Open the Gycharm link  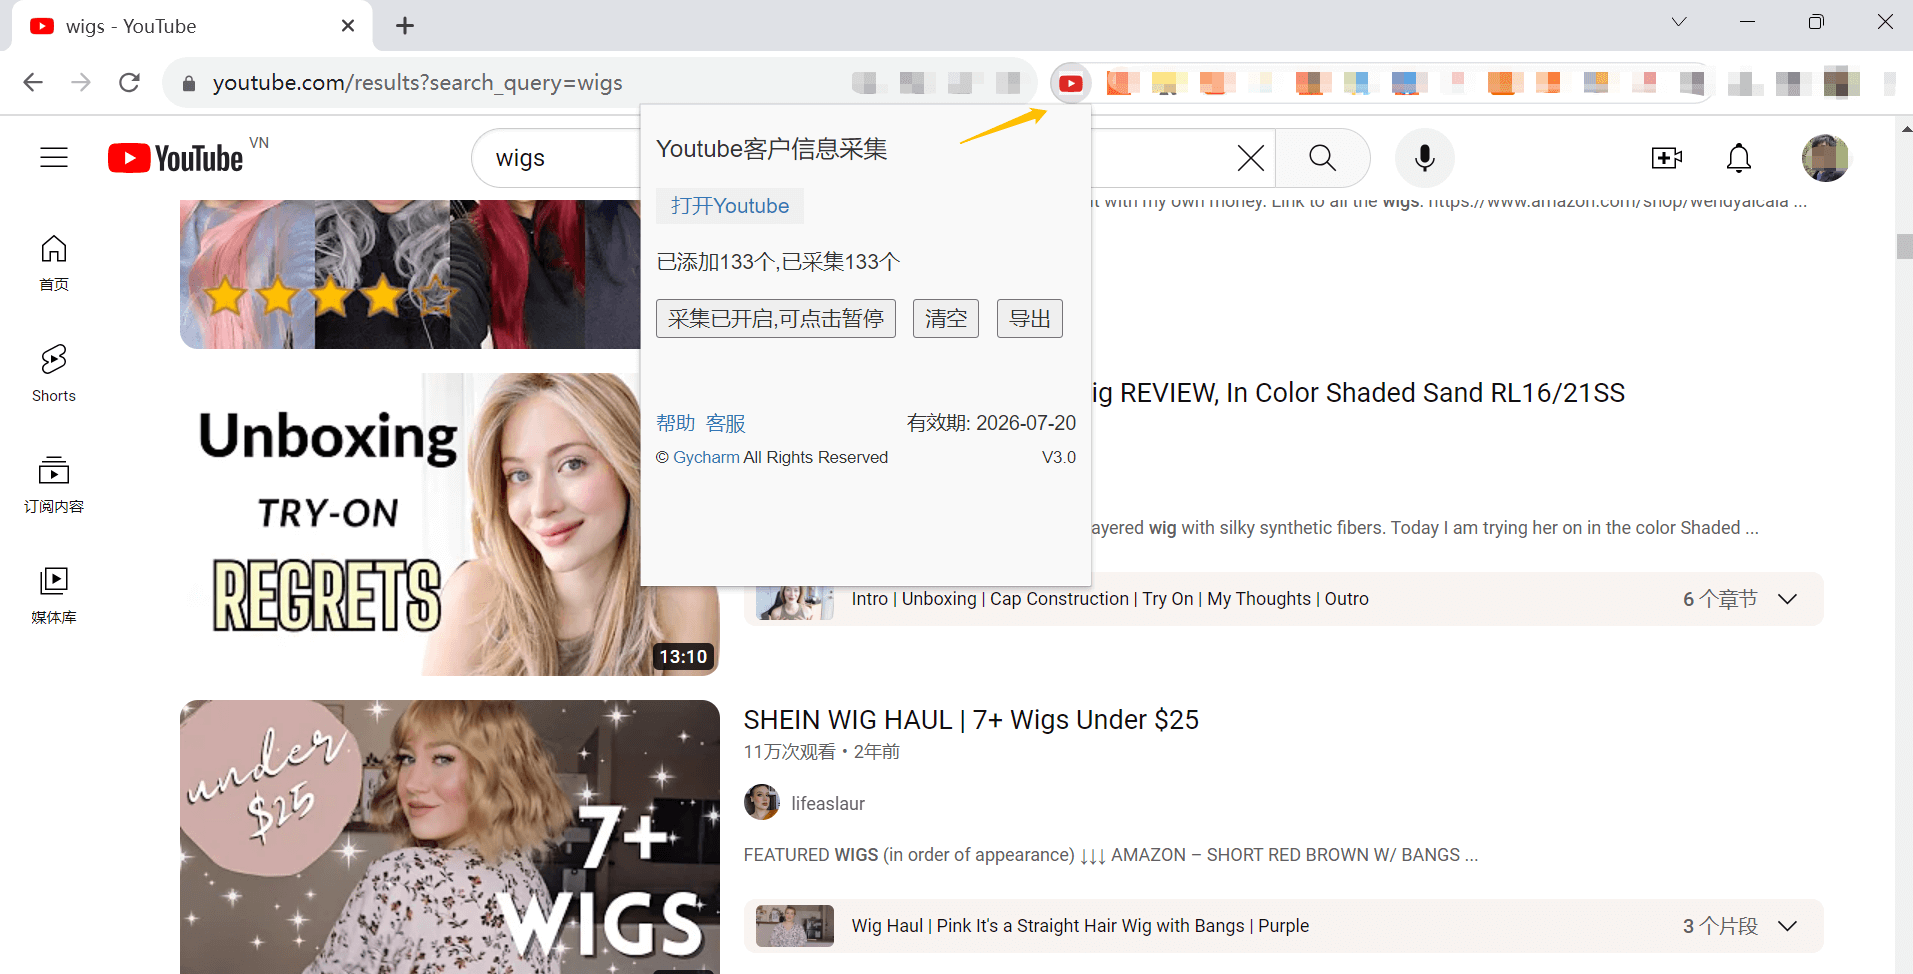[x=706, y=457]
